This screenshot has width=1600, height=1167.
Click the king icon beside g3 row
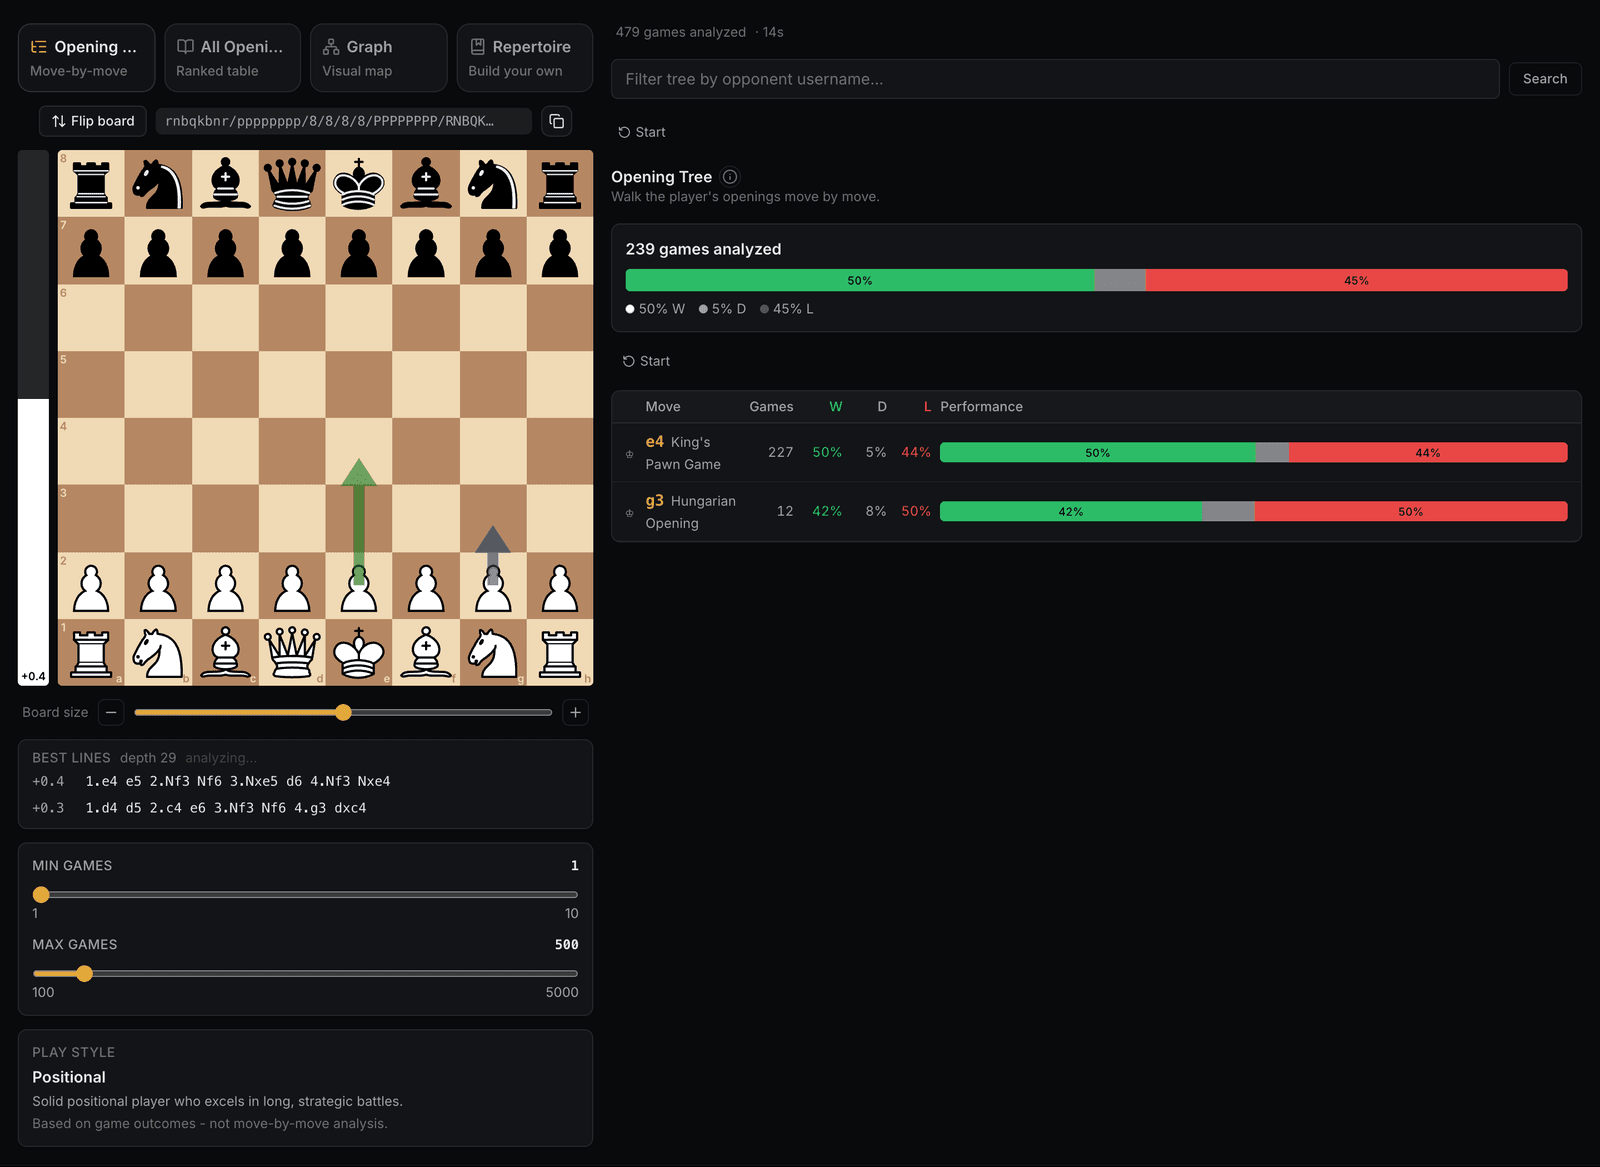(629, 513)
